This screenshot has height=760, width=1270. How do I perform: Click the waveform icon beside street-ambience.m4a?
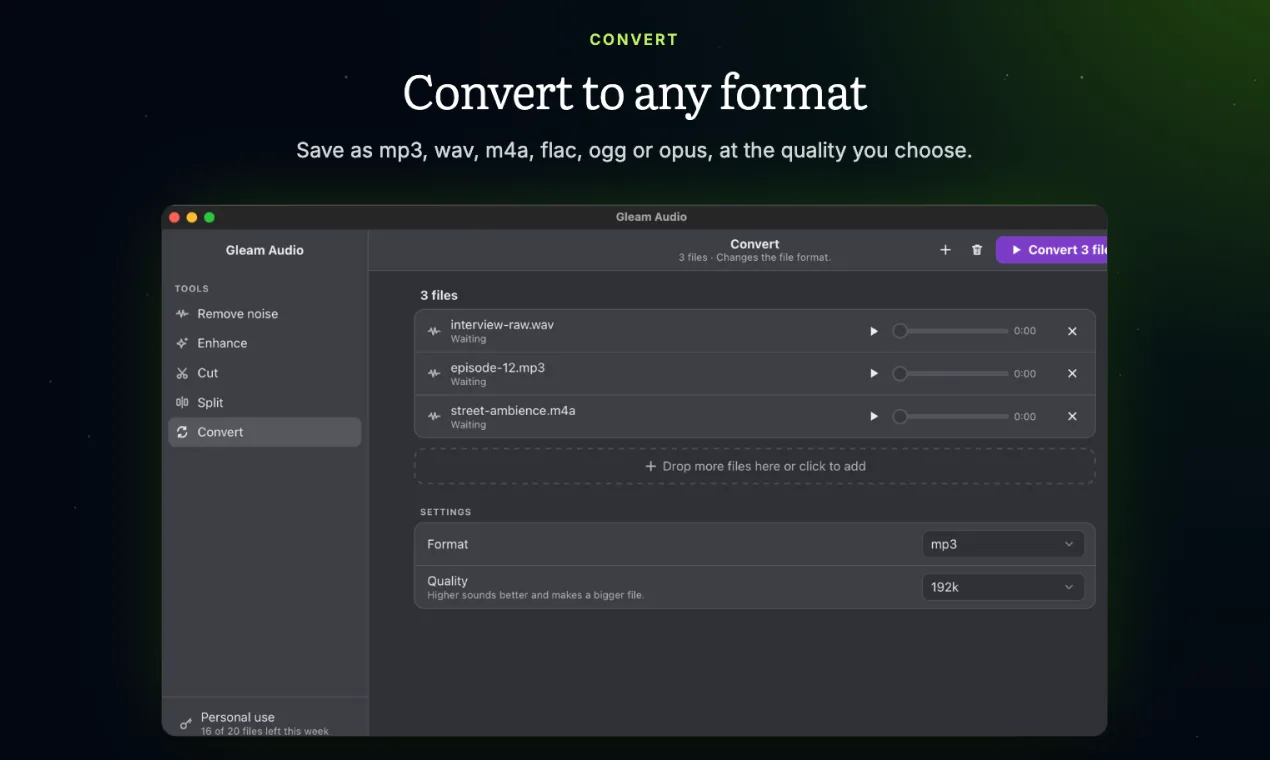(x=434, y=417)
